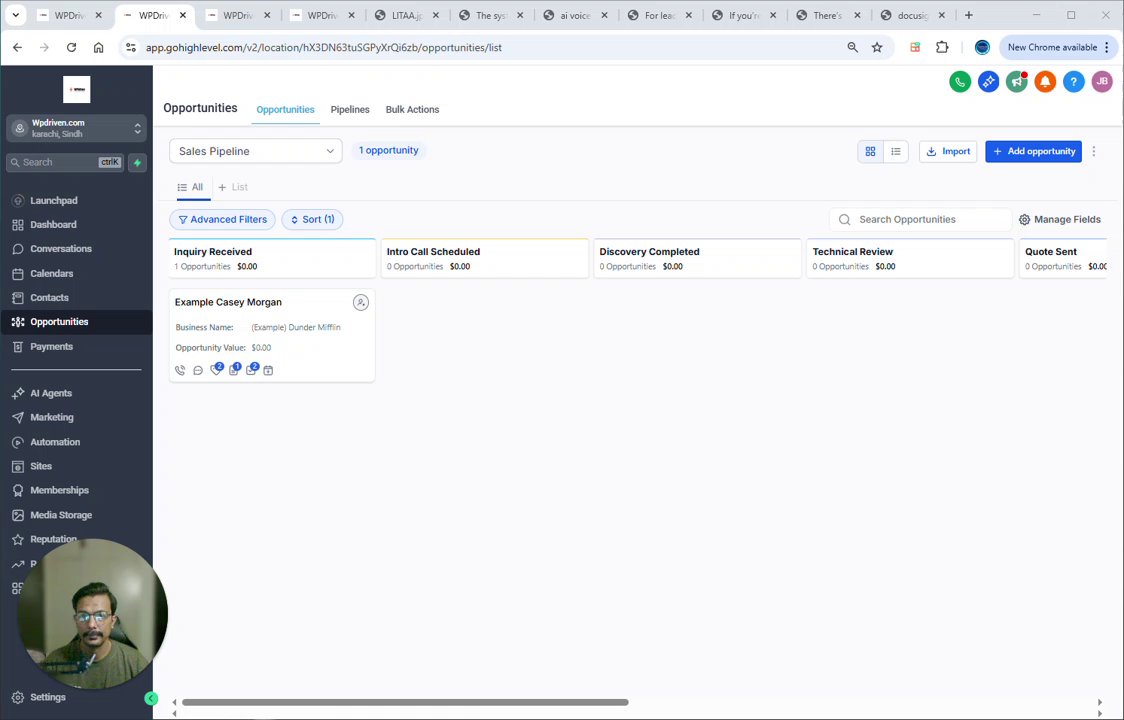The image size is (1124, 720).
Task: Open conversation icon on Casey Morgan card
Action: tap(198, 370)
